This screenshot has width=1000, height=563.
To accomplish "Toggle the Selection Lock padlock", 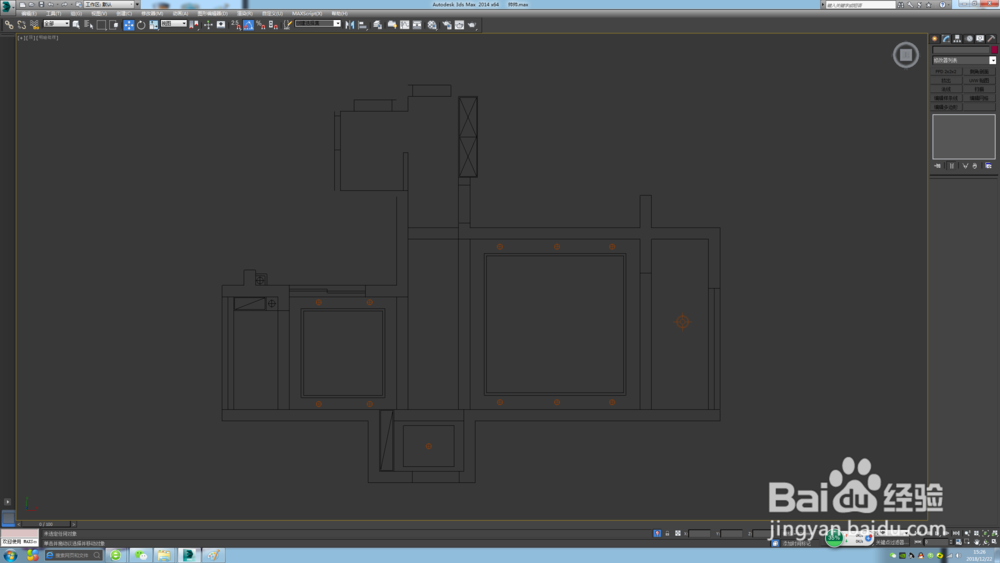I will pyautogui.click(x=667, y=533).
